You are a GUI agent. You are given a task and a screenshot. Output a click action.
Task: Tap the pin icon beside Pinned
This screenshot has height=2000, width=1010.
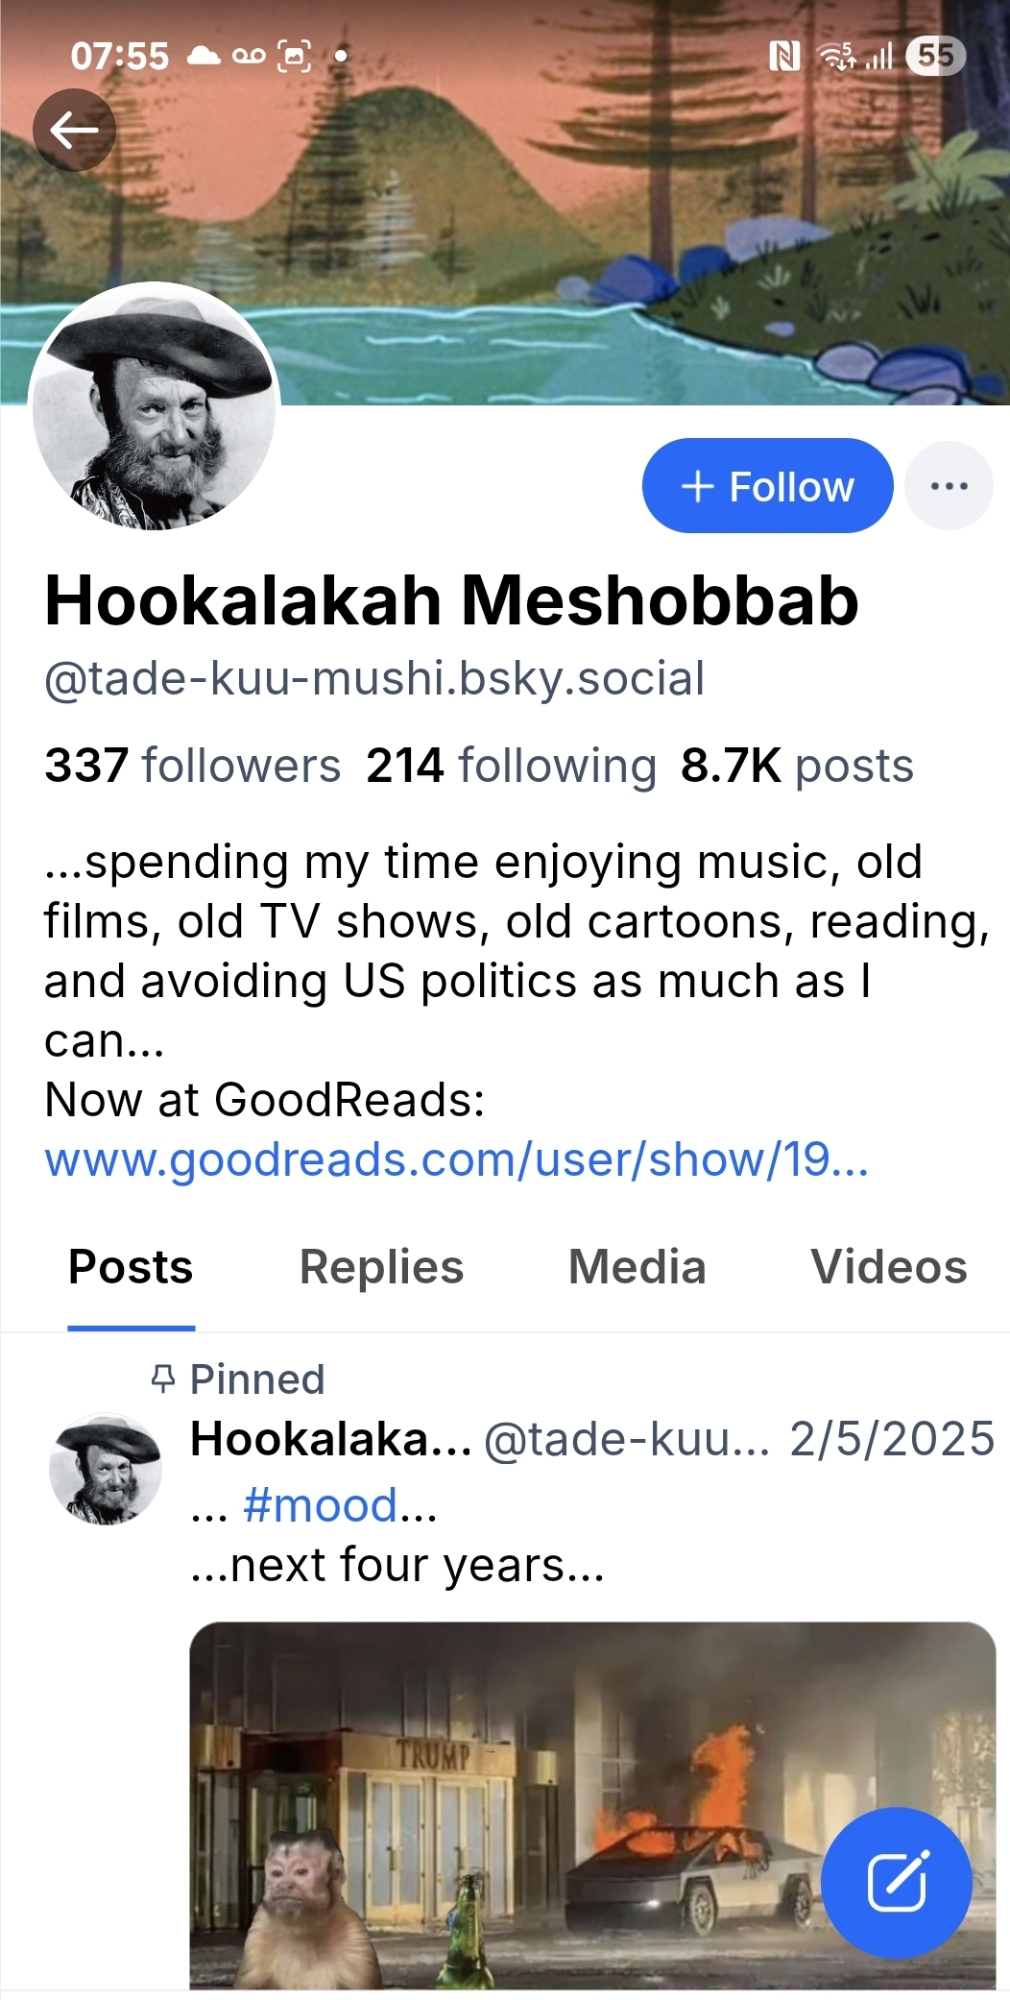coord(163,1379)
